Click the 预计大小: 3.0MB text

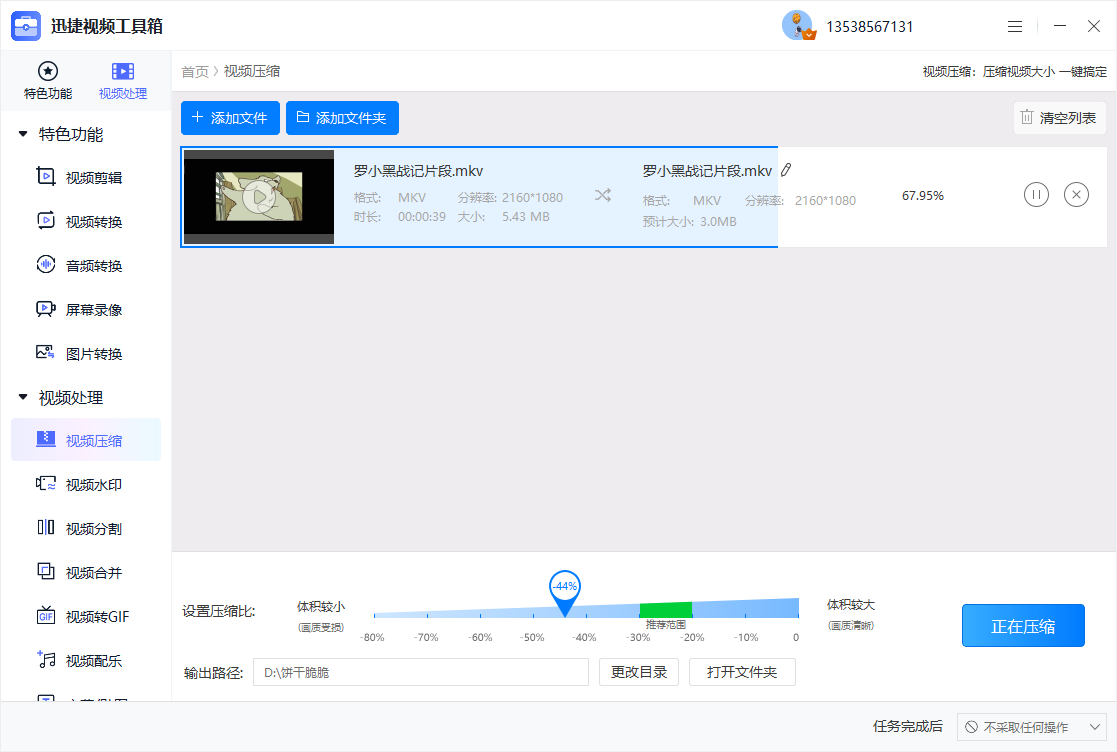click(690, 221)
